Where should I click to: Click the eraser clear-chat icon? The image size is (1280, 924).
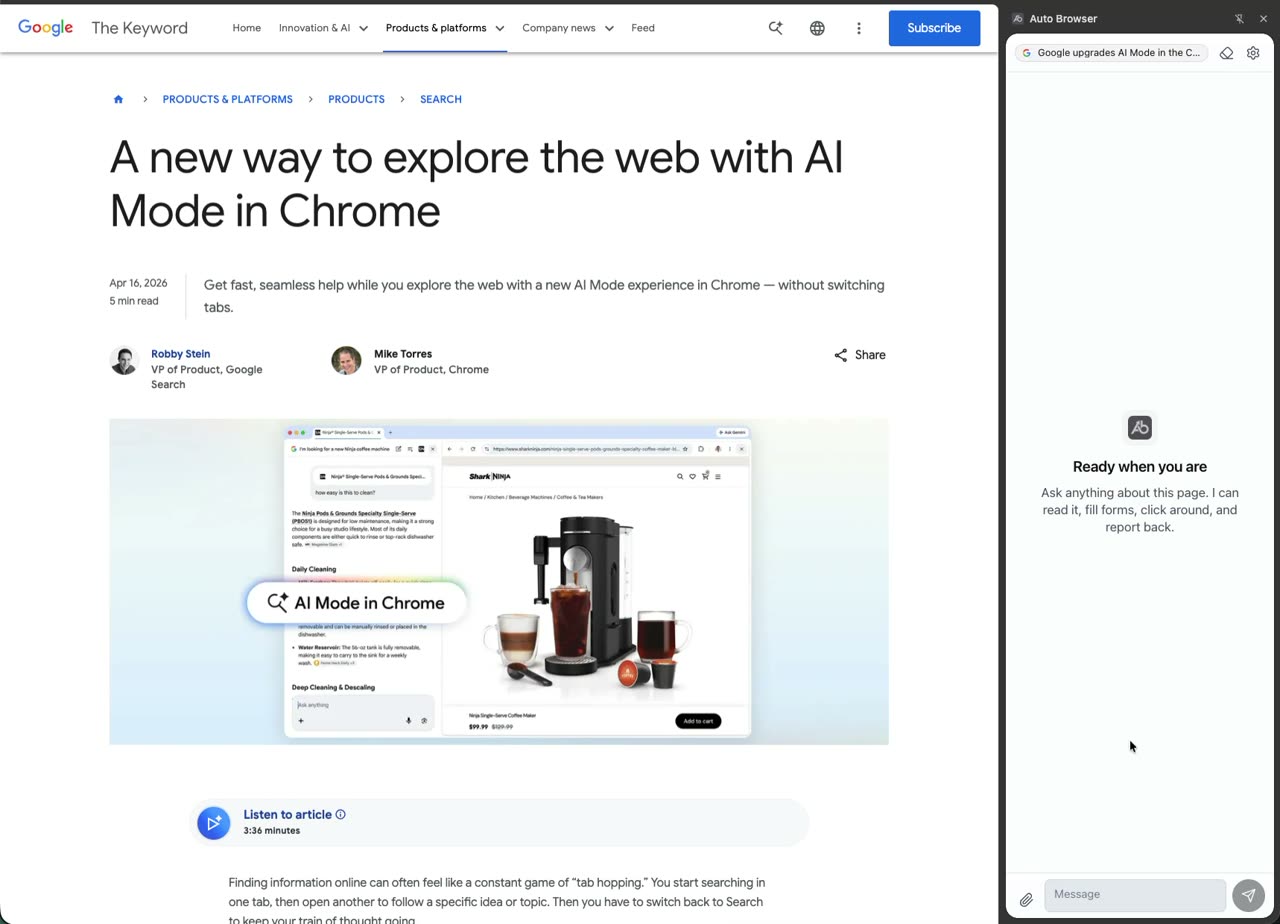[x=1226, y=53]
